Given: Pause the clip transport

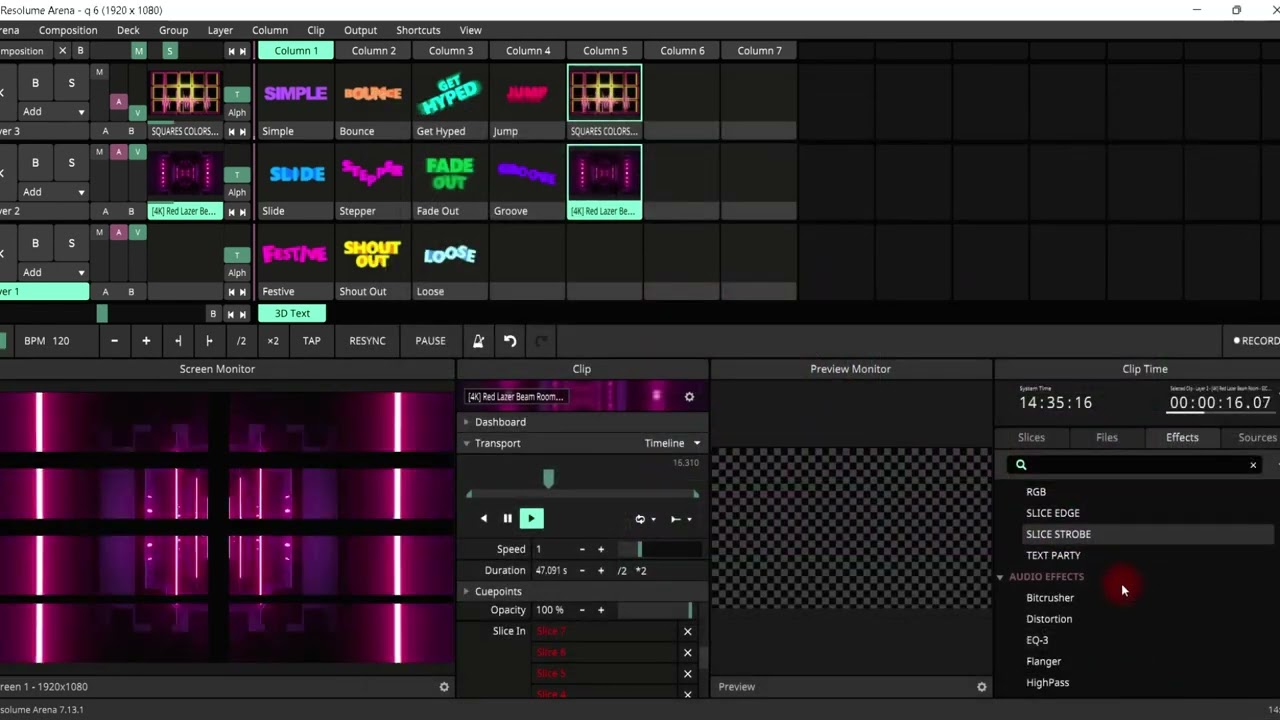Looking at the screenshot, I should click(x=507, y=519).
